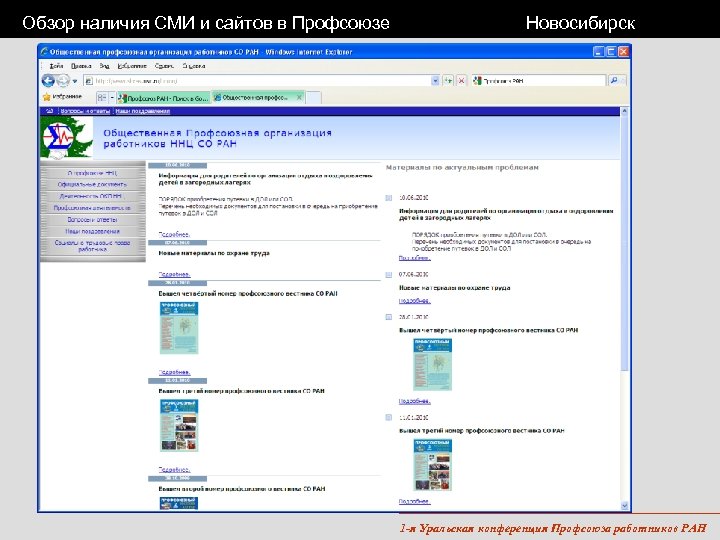Open fourth issue cover in right column
The image size is (720, 540).
433,365
